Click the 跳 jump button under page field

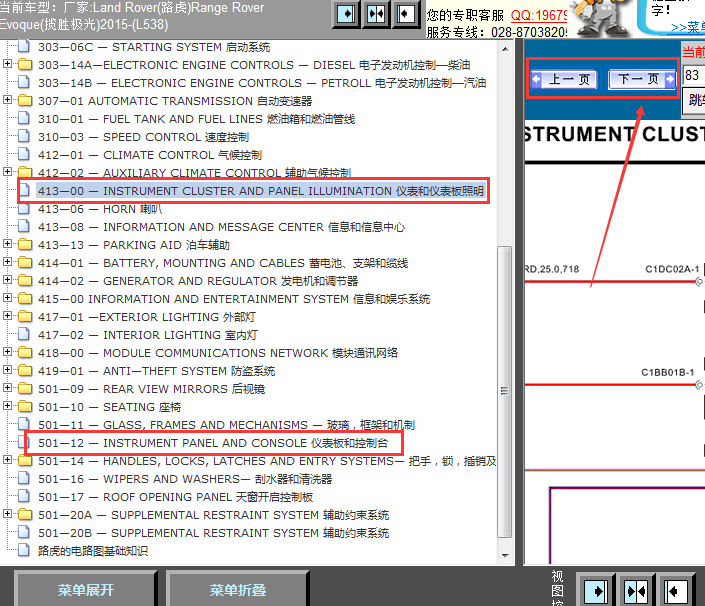694,100
